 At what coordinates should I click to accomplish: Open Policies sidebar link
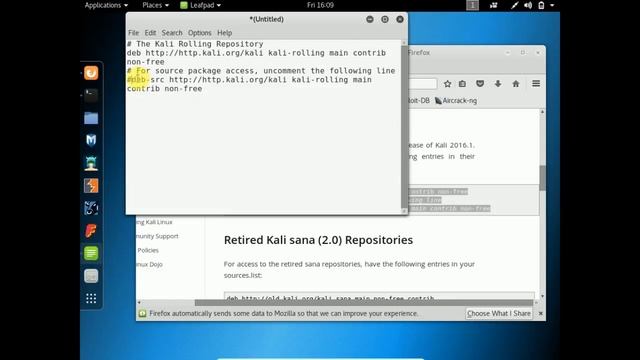tap(148, 250)
